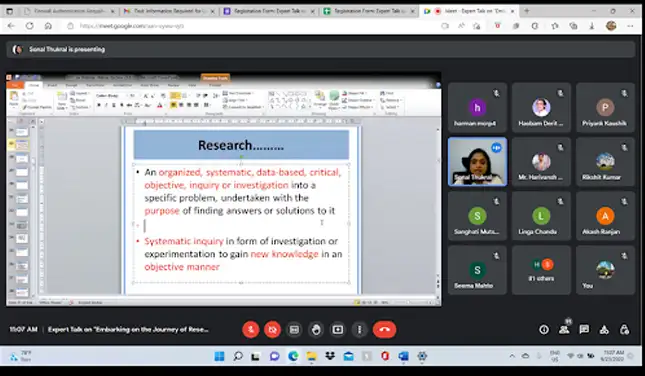Select the Rikshit Kumar participant tile

point(605,162)
